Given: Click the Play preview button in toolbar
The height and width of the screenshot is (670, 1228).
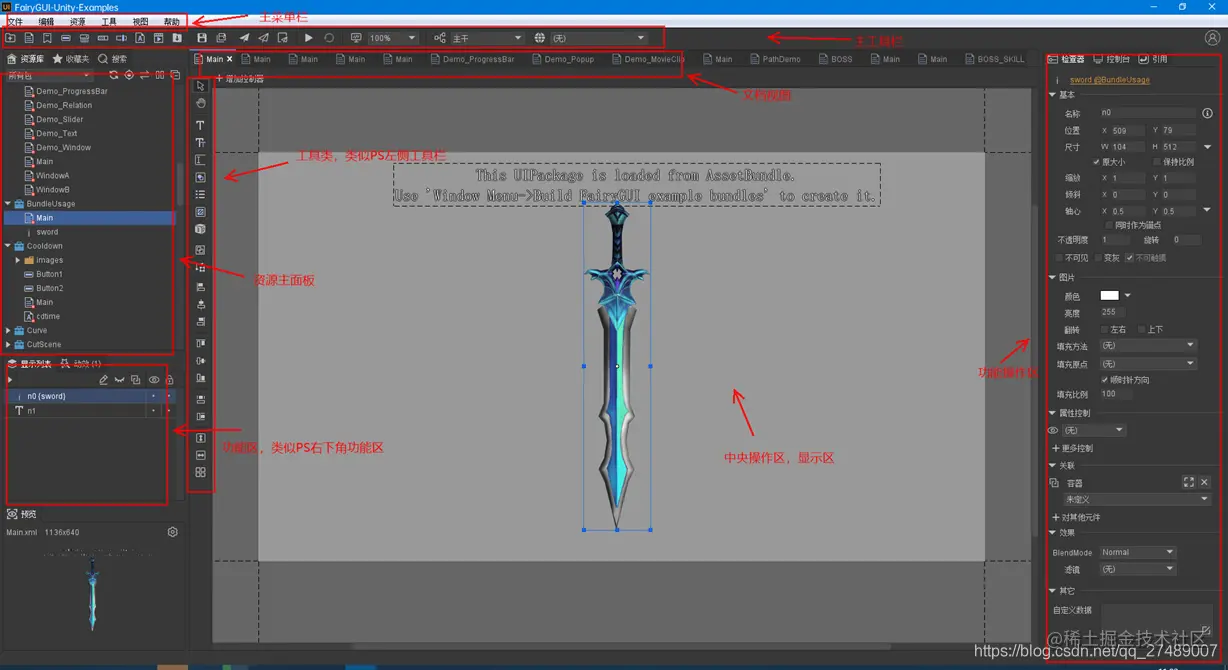Looking at the screenshot, I should [x=308, y=38].
